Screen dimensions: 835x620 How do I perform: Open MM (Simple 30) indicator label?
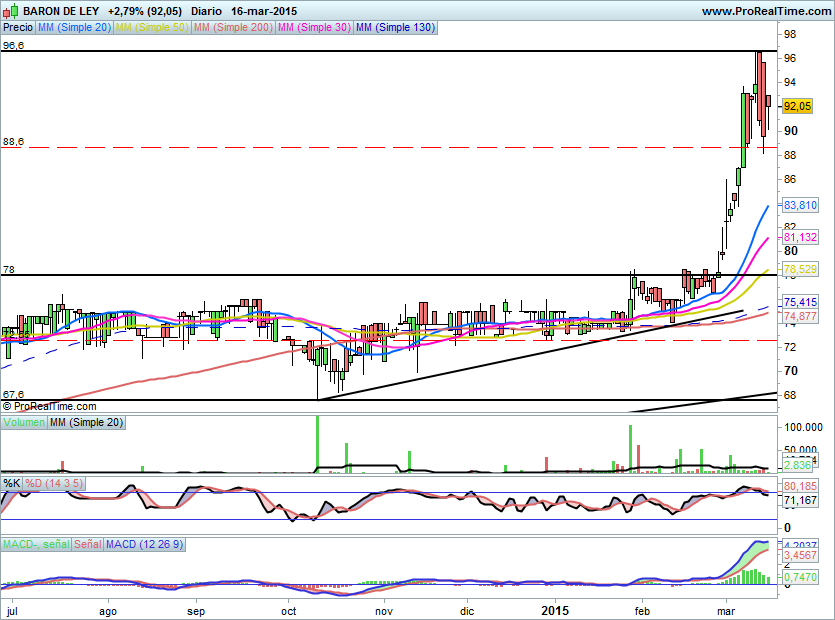pos(314,27)
